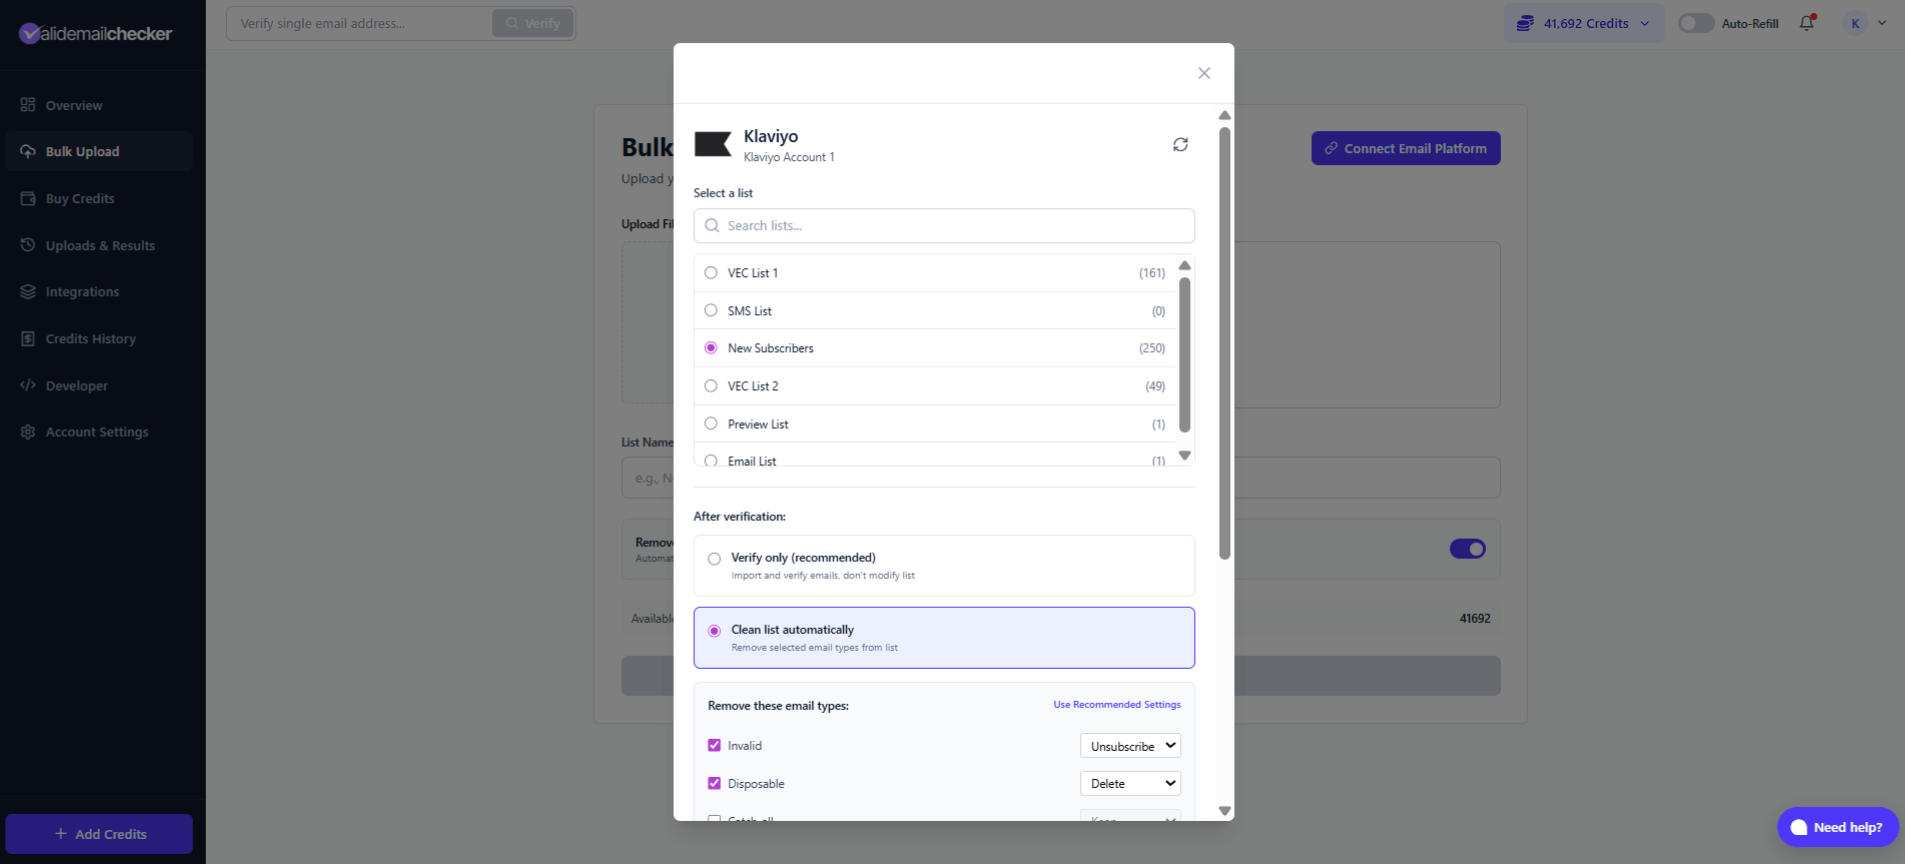
Task: Click Use Recommended Settings link
Action: click(1116, 704)
